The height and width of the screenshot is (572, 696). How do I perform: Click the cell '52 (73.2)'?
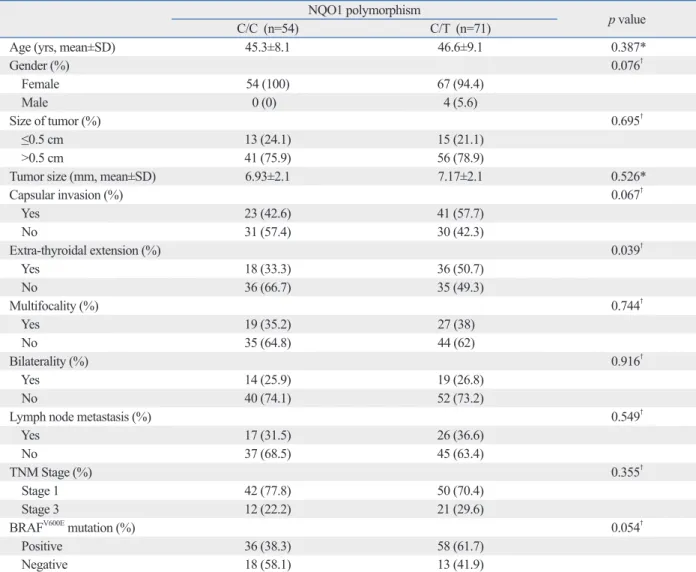click(x=460, y=398)
